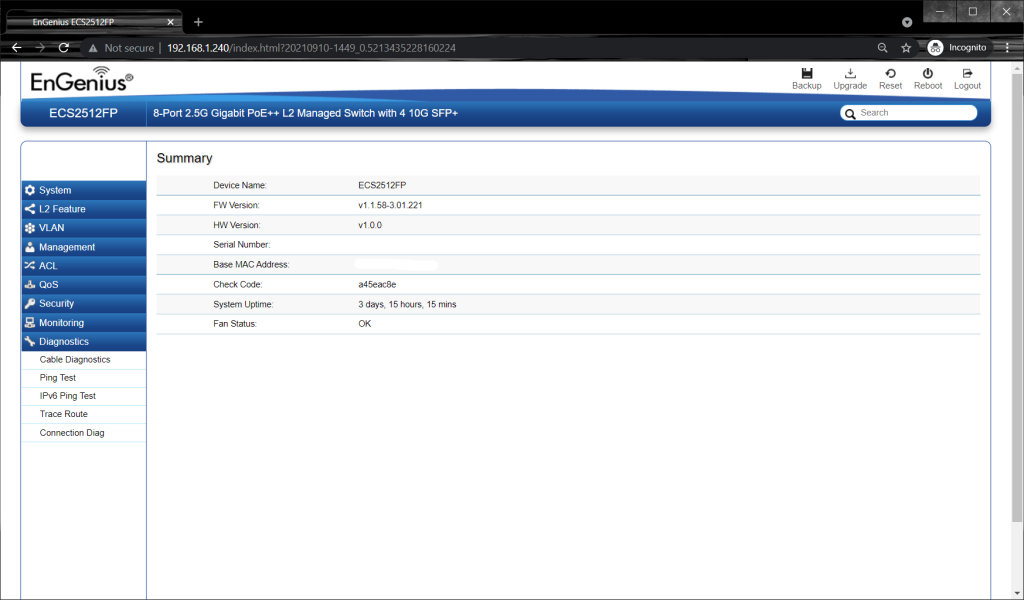Screen dimensions: 1024x600
Task: Click the wrench icon beside Diagnostics
Action: click(x=30, y=341)
